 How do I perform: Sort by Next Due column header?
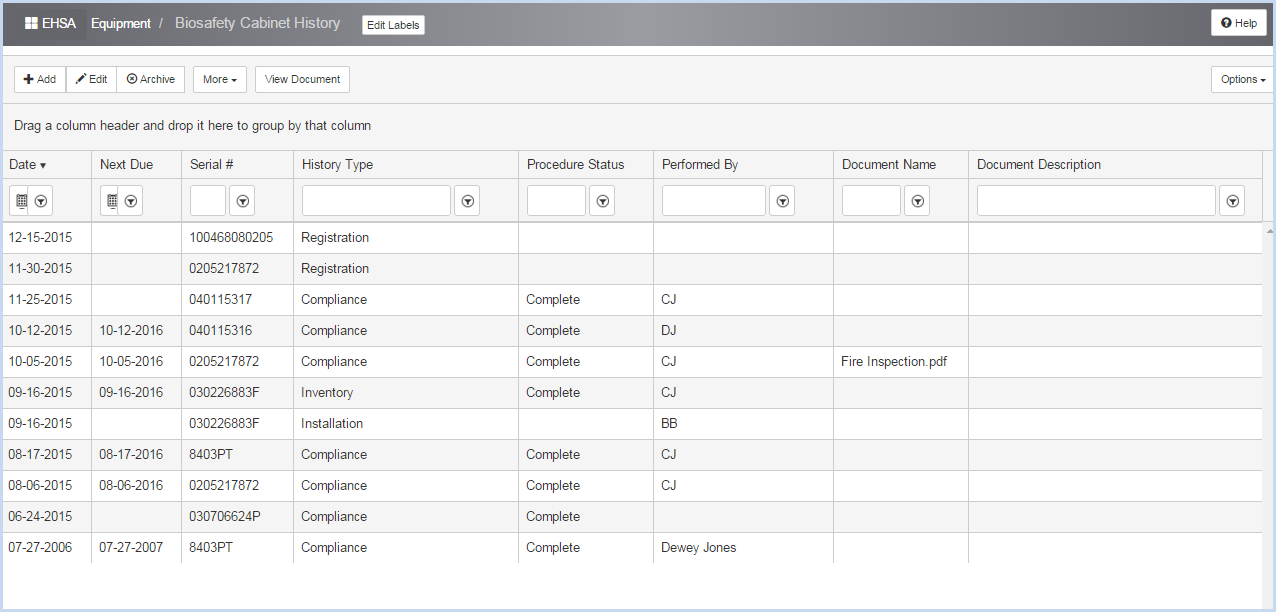click(x=136, y=164)
